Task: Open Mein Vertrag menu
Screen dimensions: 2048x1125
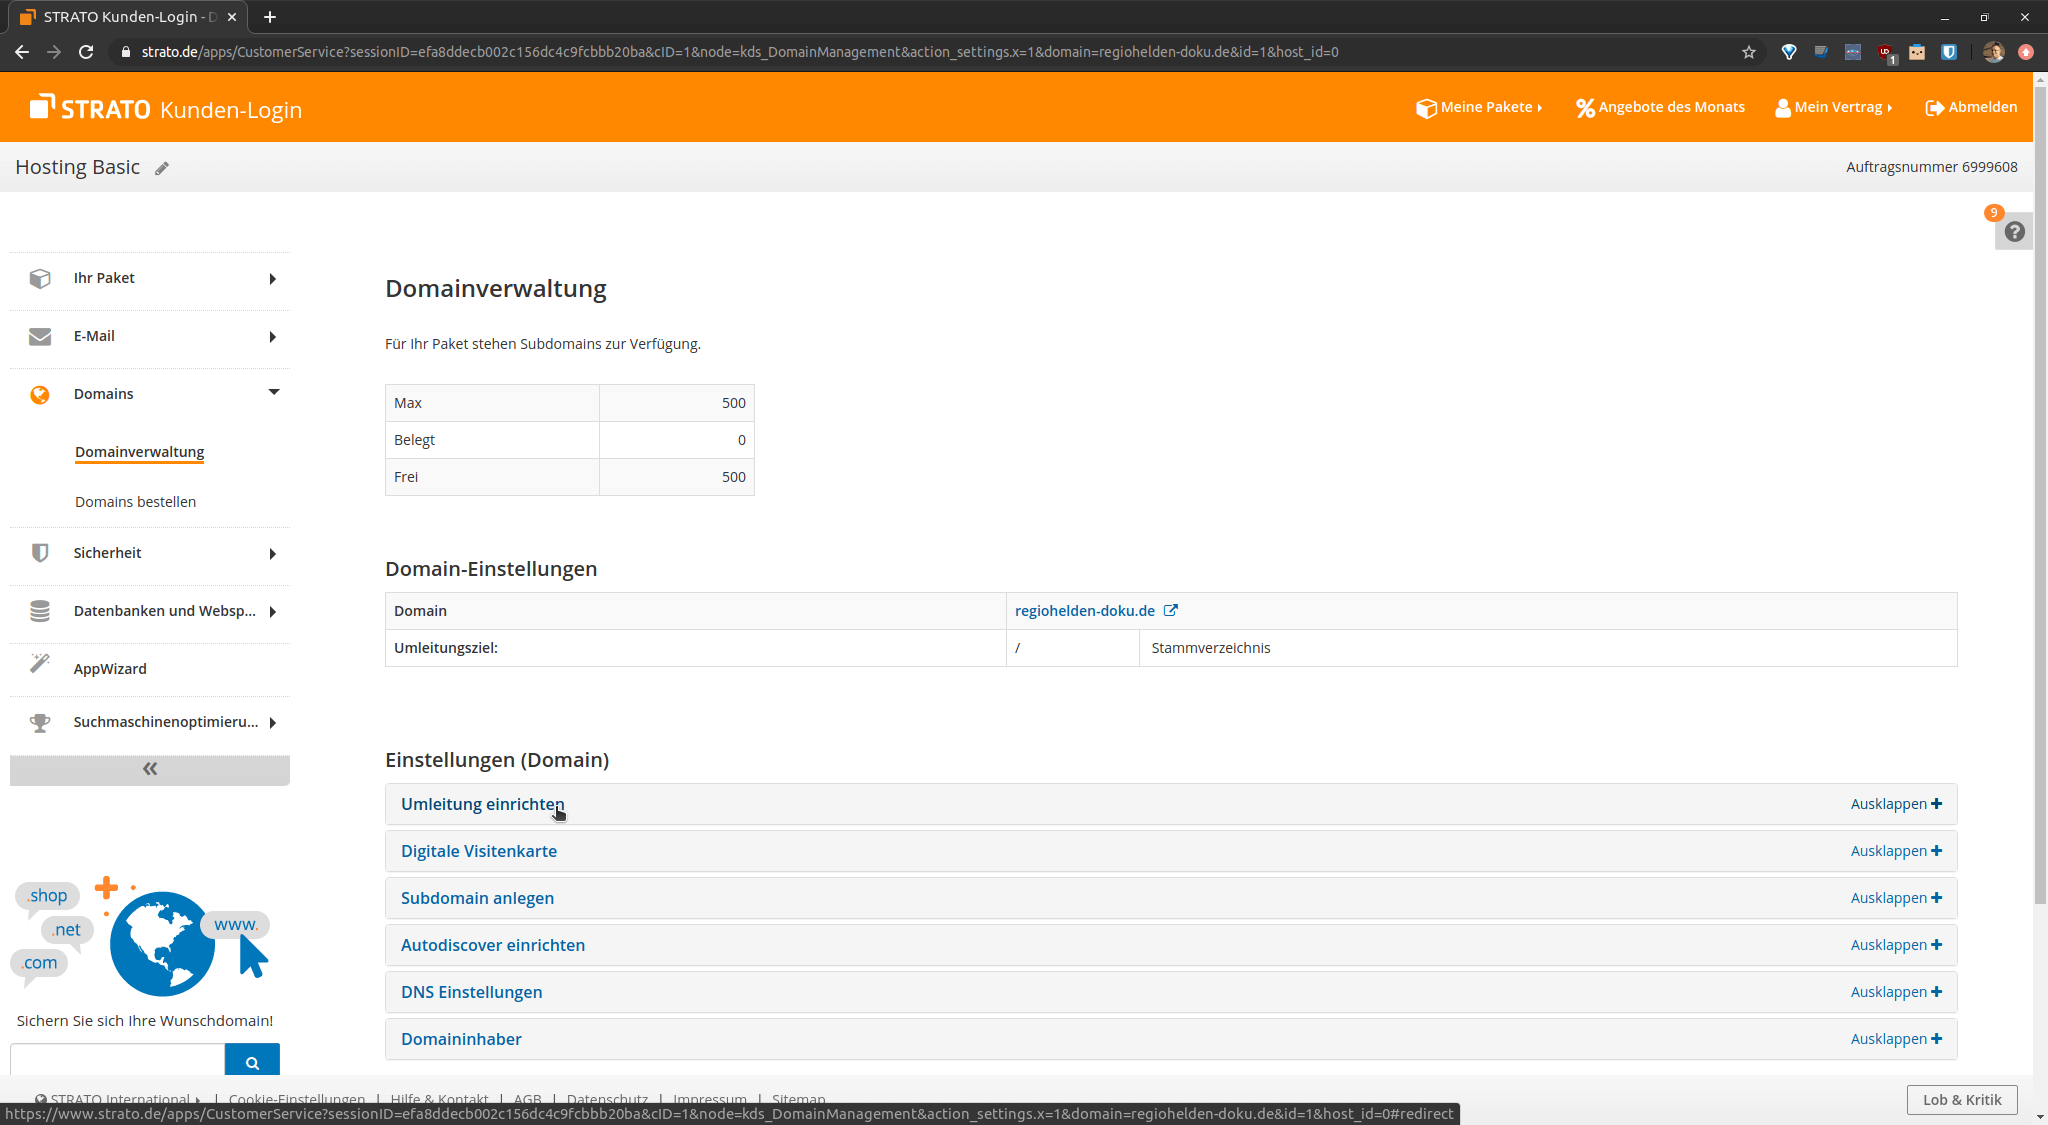Action: 1834,107
